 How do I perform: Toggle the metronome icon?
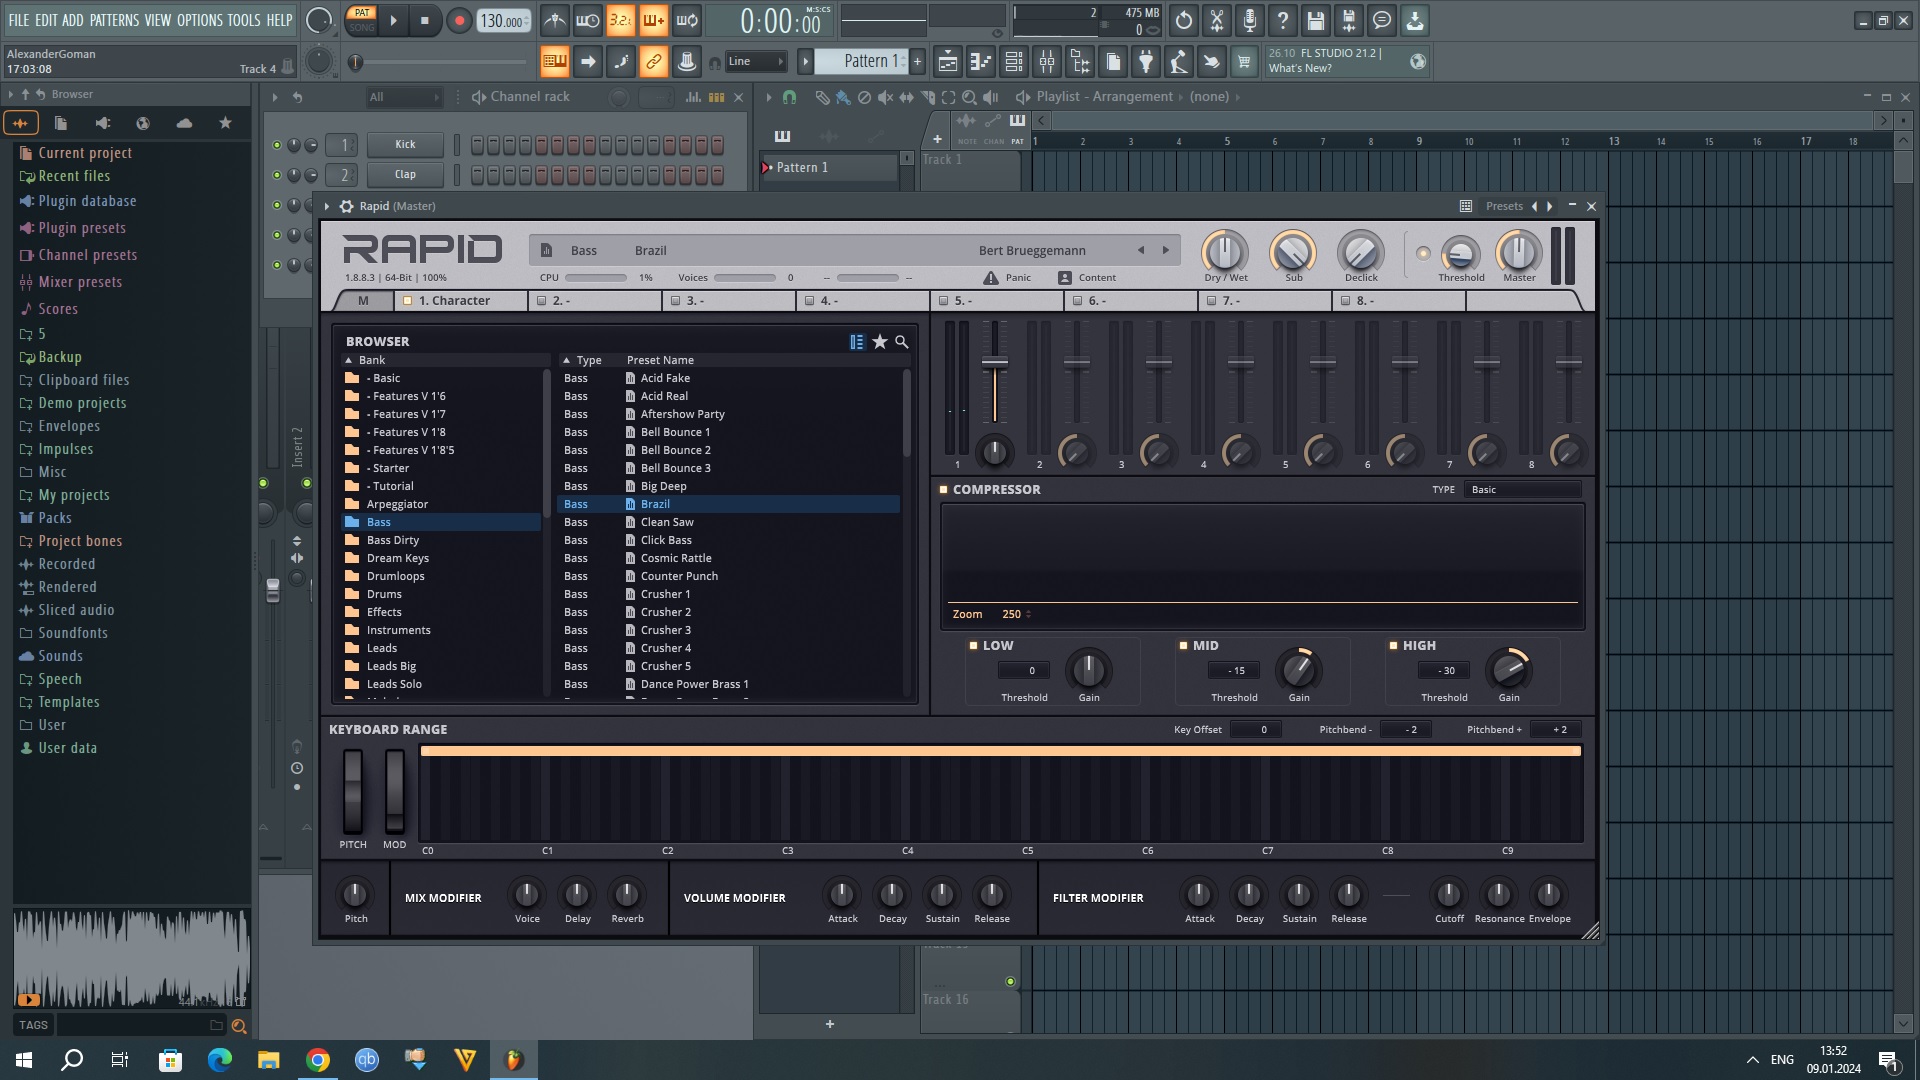click(555, 21)
